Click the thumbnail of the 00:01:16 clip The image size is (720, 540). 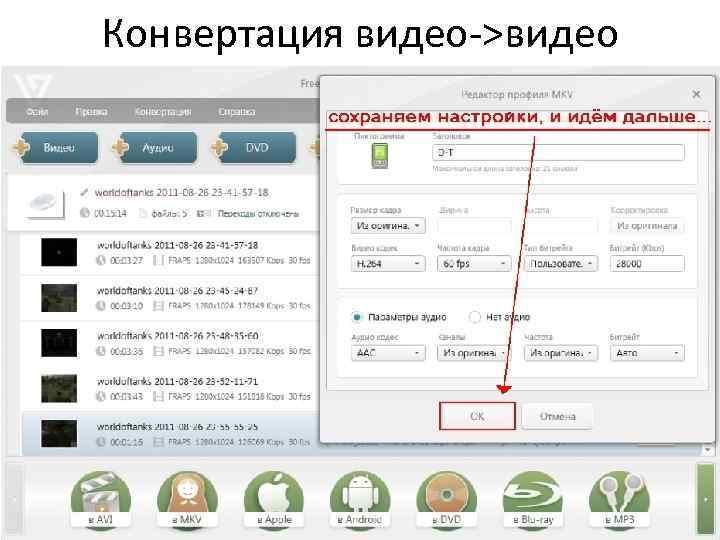(x=59, y=433)
